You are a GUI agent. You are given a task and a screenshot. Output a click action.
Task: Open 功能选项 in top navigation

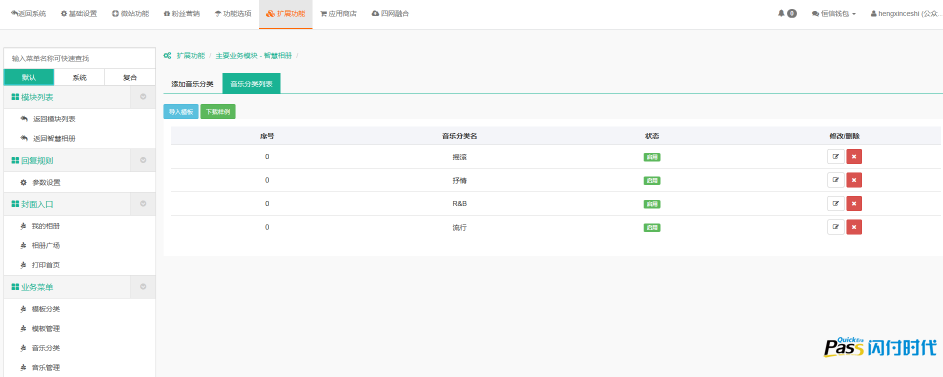[x=233, y=13]
